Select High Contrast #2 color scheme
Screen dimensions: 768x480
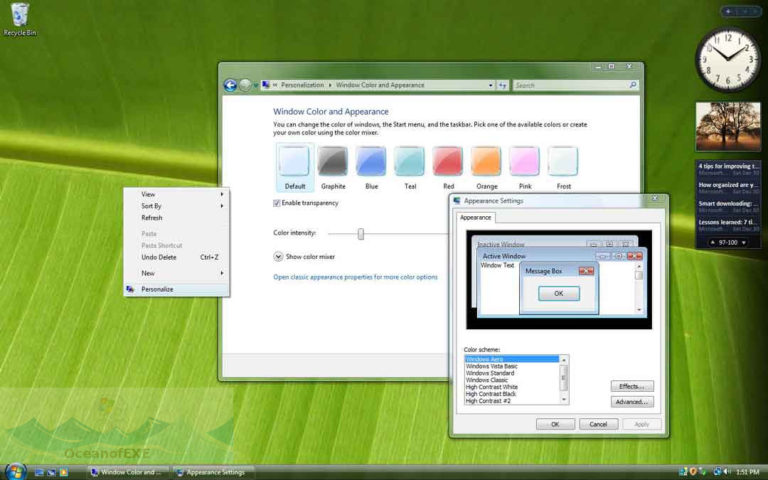click(512, 401)
